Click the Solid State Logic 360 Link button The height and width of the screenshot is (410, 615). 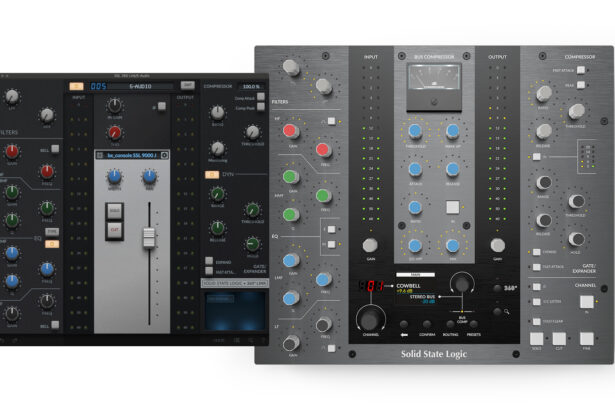235,283
